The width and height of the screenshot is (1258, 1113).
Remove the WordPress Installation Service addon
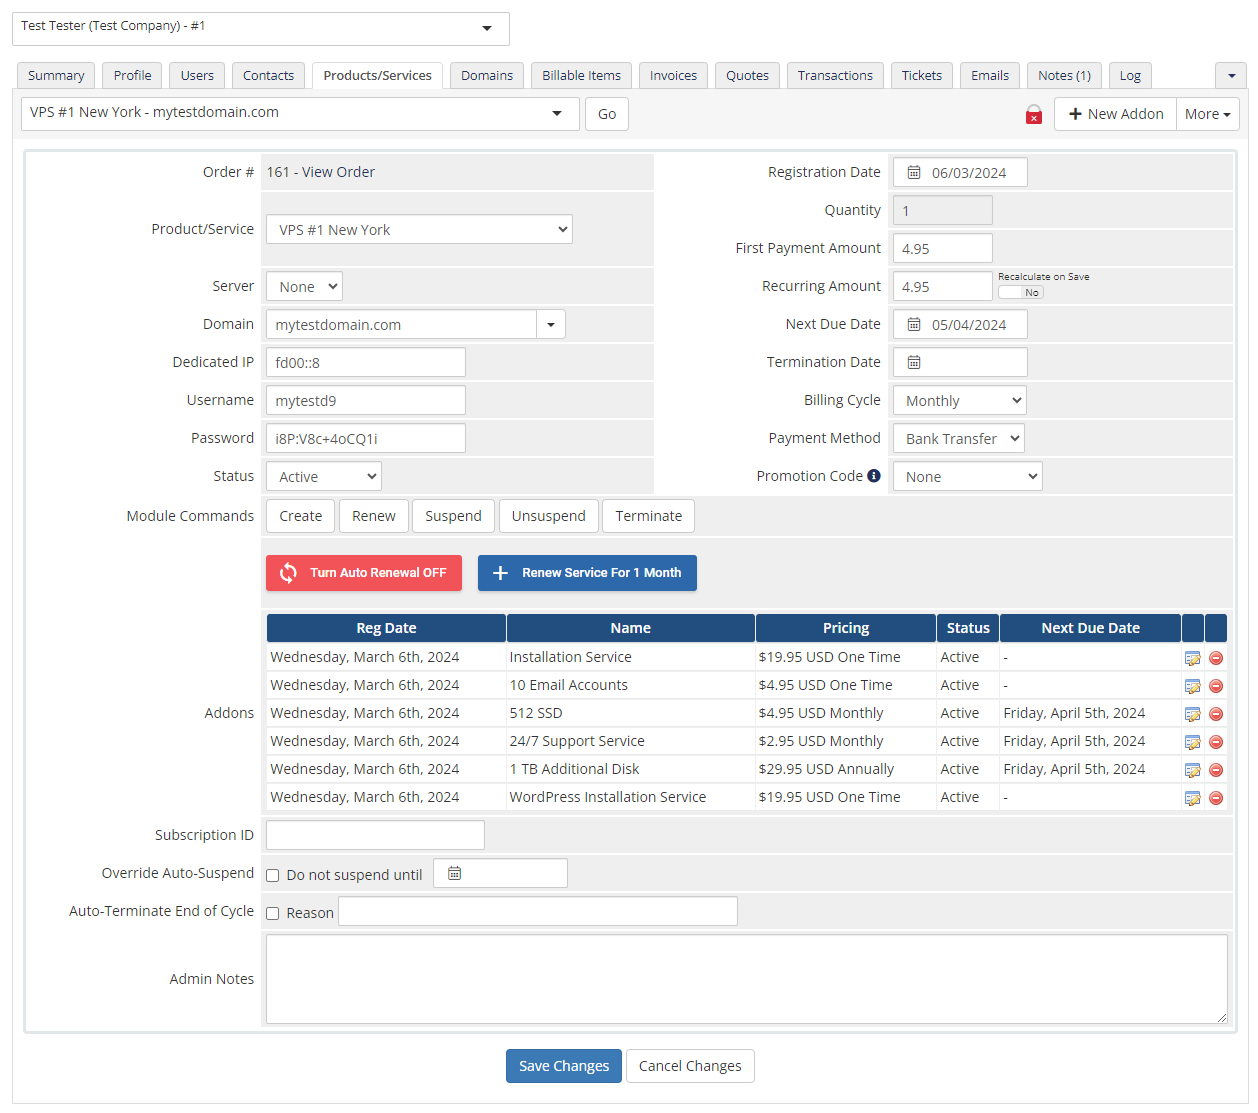click(1216, 797)
